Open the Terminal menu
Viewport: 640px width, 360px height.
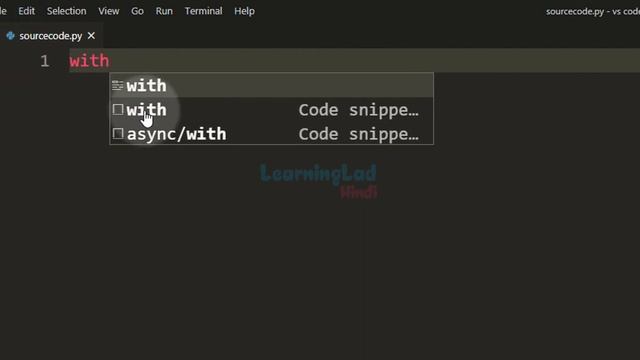tap(203, 11)
